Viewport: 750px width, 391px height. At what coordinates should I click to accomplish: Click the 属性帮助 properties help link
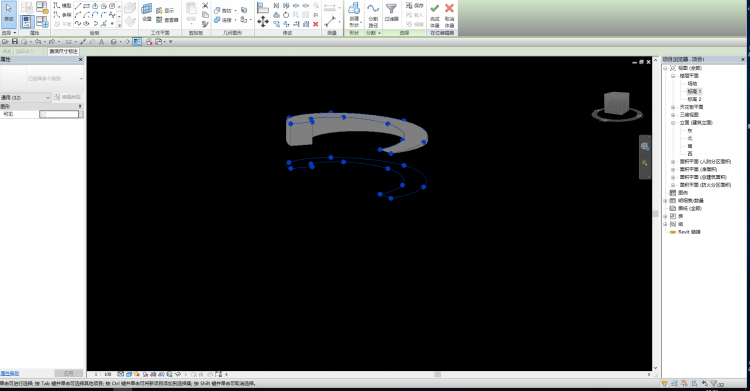(x=10, y=373)
